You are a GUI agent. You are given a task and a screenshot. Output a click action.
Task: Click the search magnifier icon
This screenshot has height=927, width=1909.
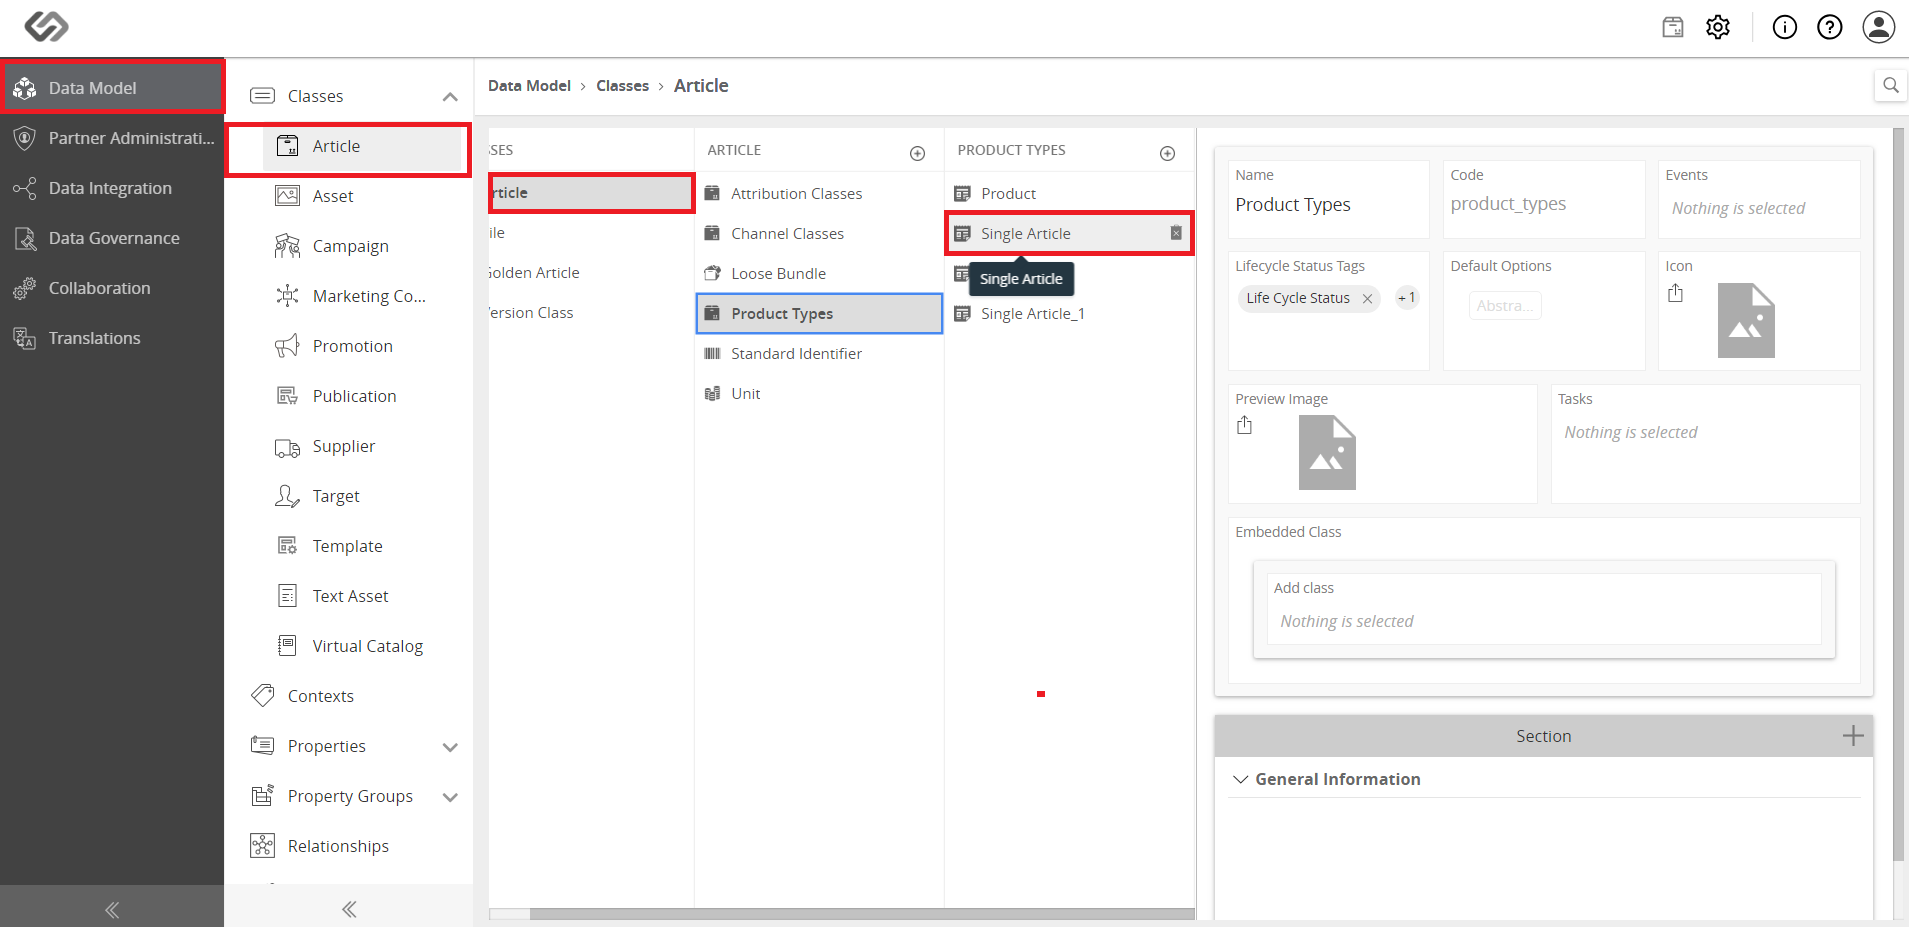(x=1890, y=86)
